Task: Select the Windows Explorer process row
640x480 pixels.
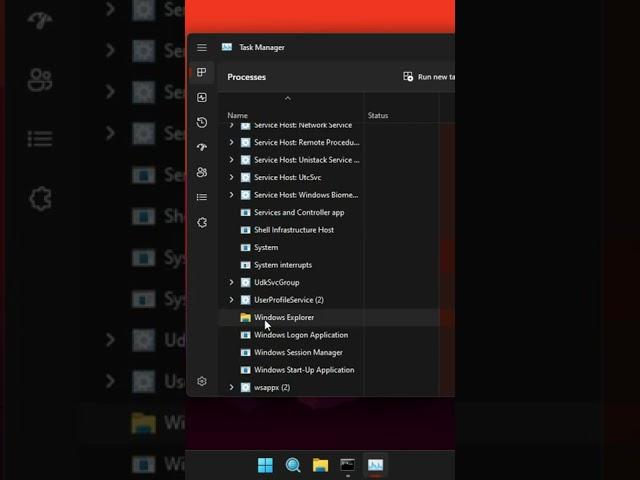Action: tap(329, 318)
